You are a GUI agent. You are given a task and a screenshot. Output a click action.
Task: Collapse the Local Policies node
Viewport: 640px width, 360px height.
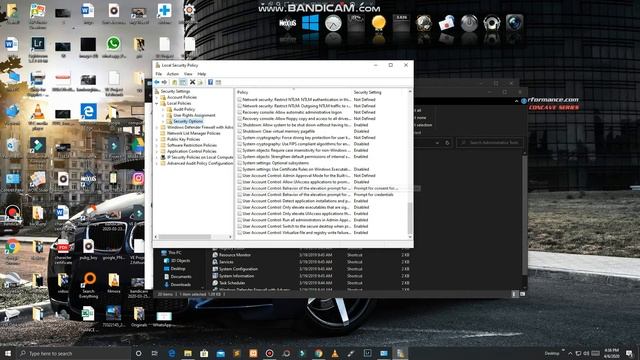pos(157,104)
